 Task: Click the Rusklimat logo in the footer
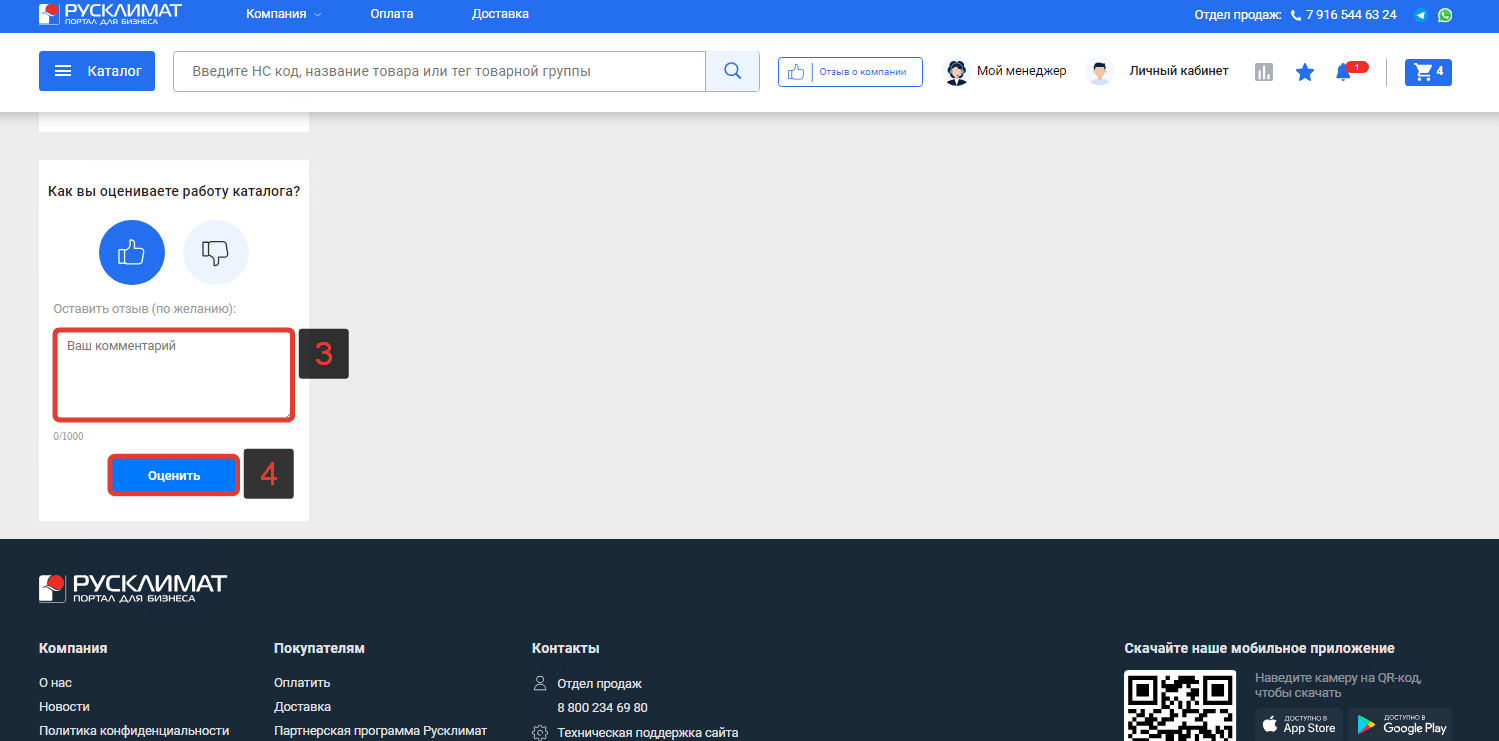tap(133, 588)
